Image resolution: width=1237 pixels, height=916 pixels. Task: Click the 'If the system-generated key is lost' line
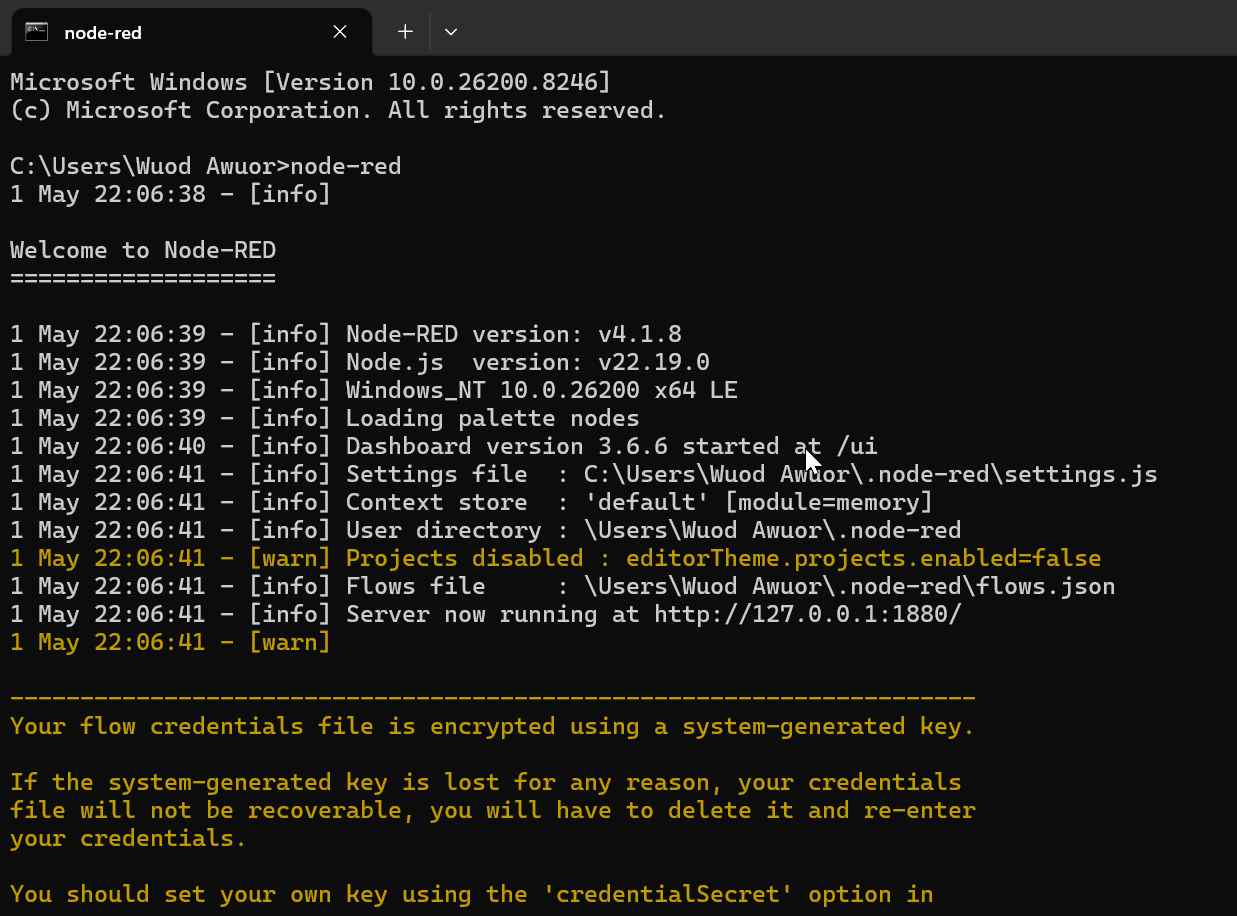[x=486, y=782]
